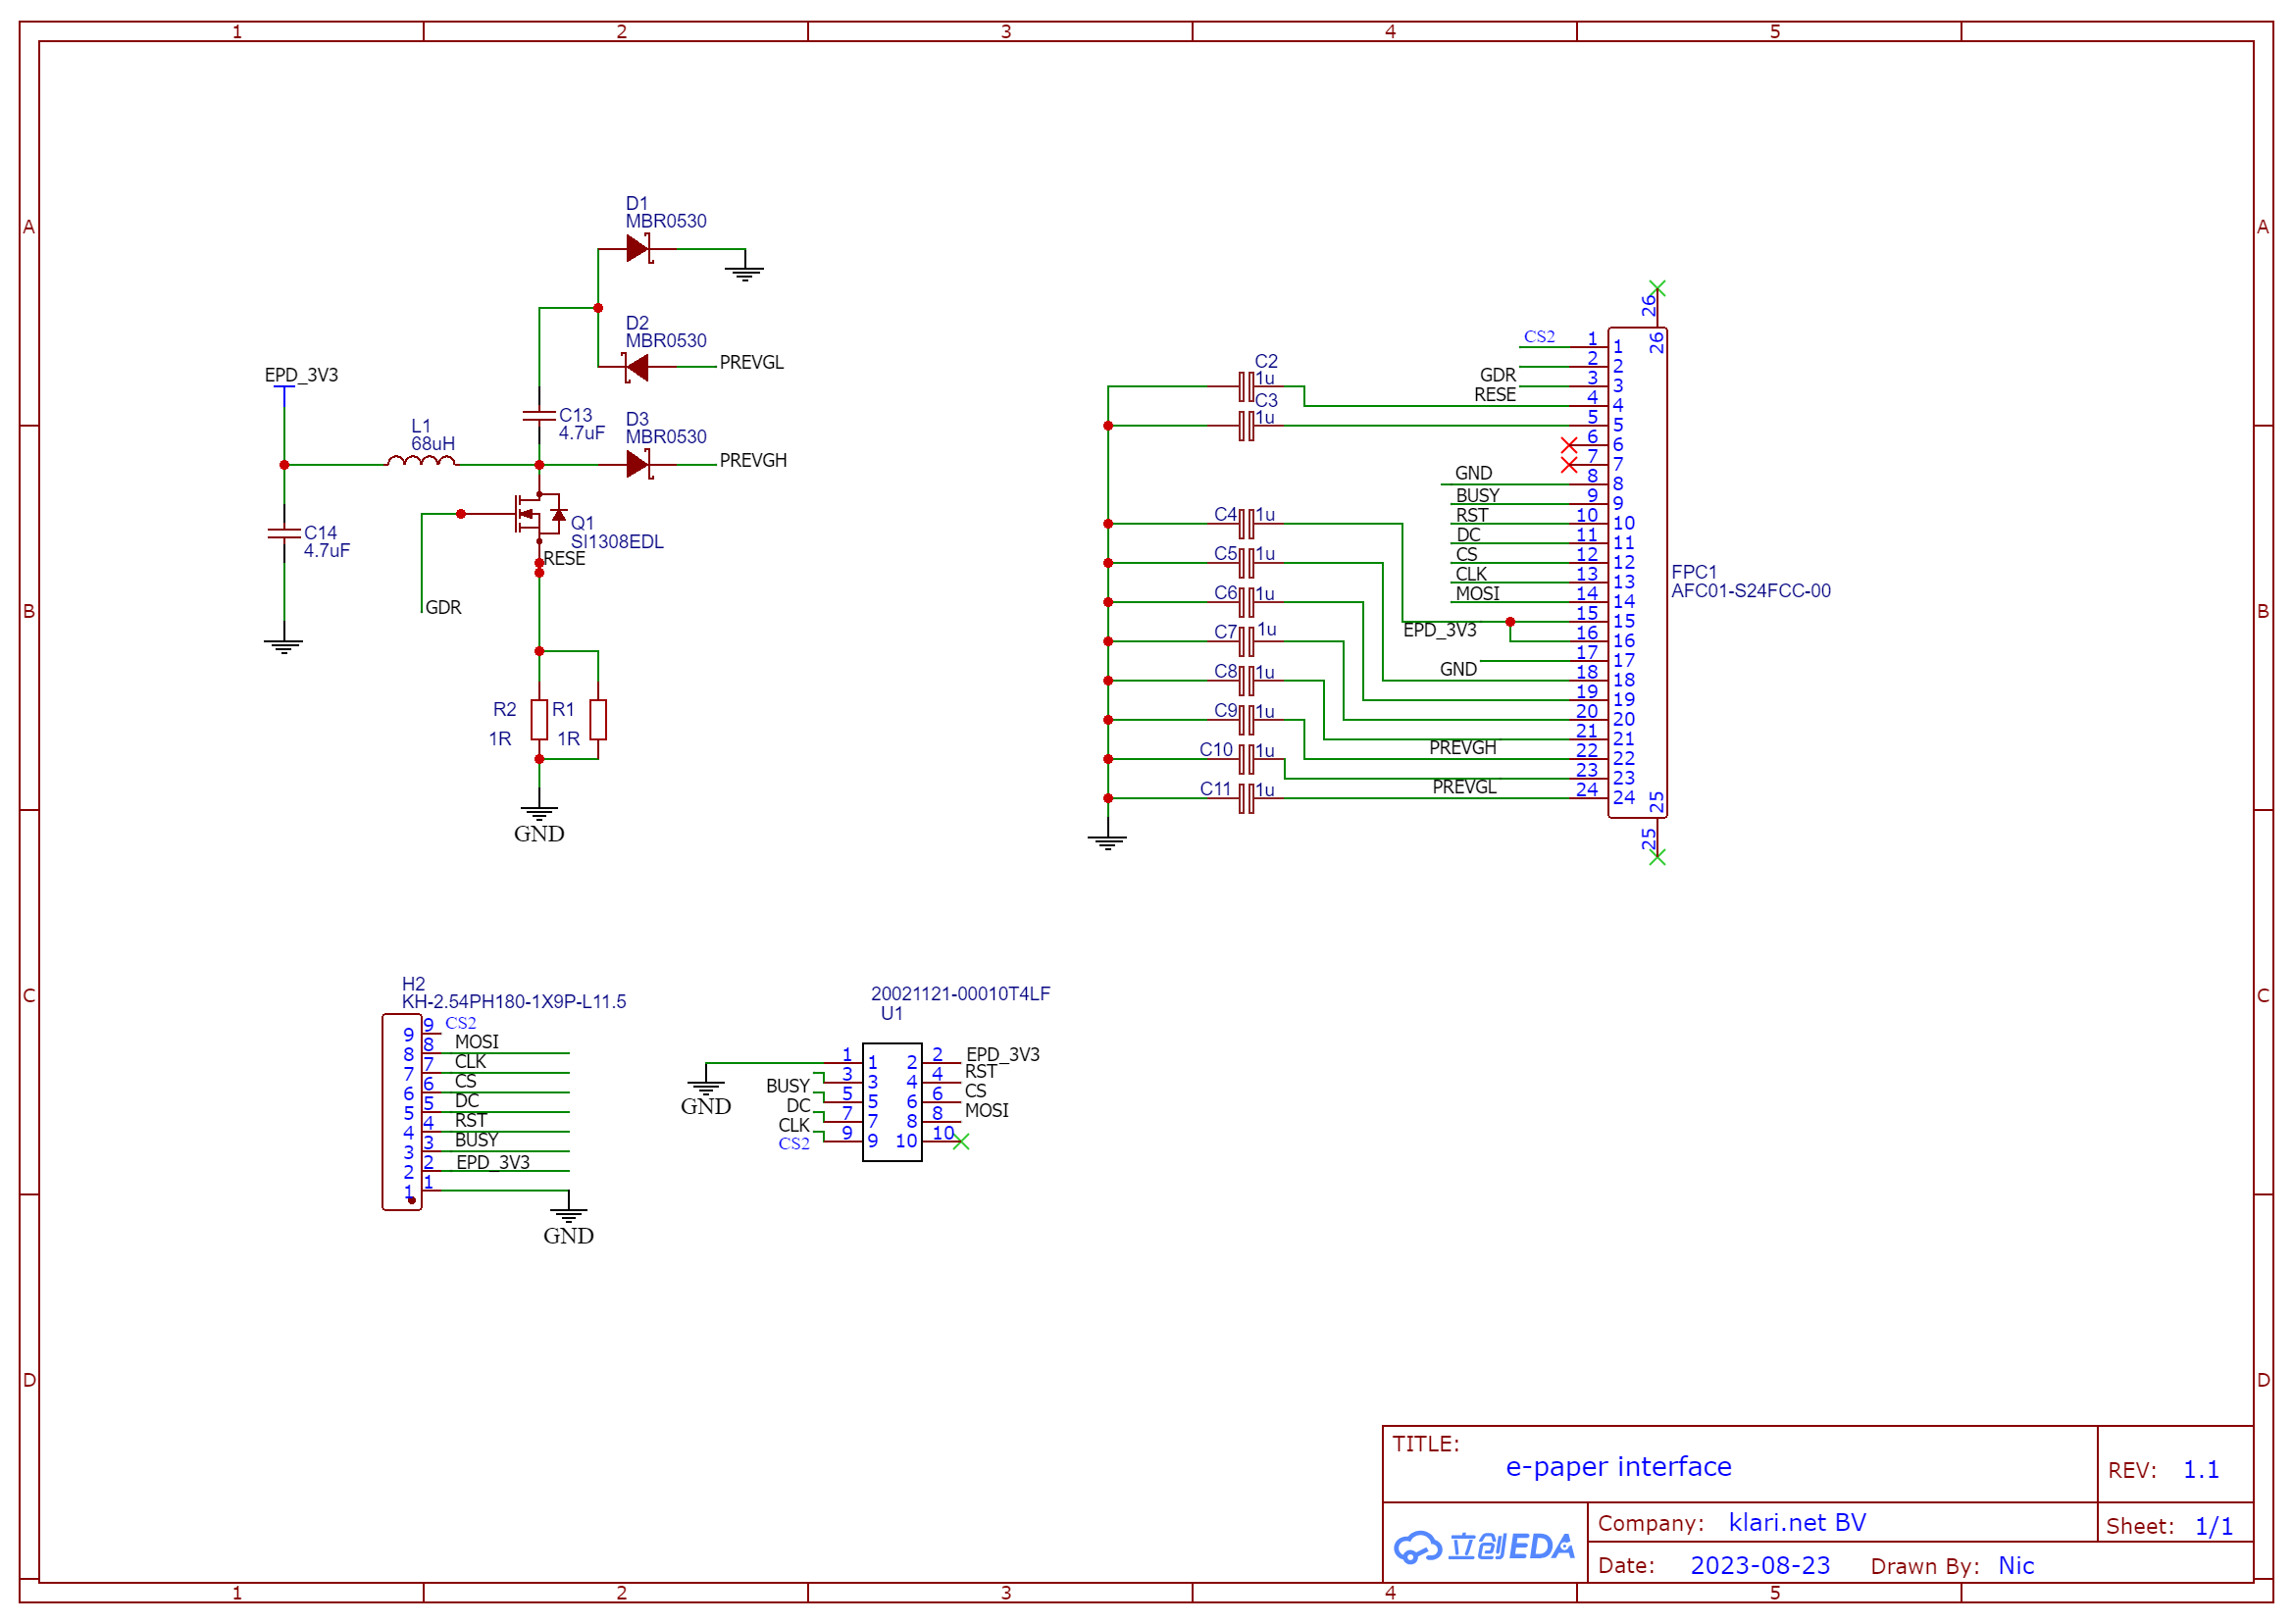Select the C7 capacitor symbol

tap(1246, 642)
